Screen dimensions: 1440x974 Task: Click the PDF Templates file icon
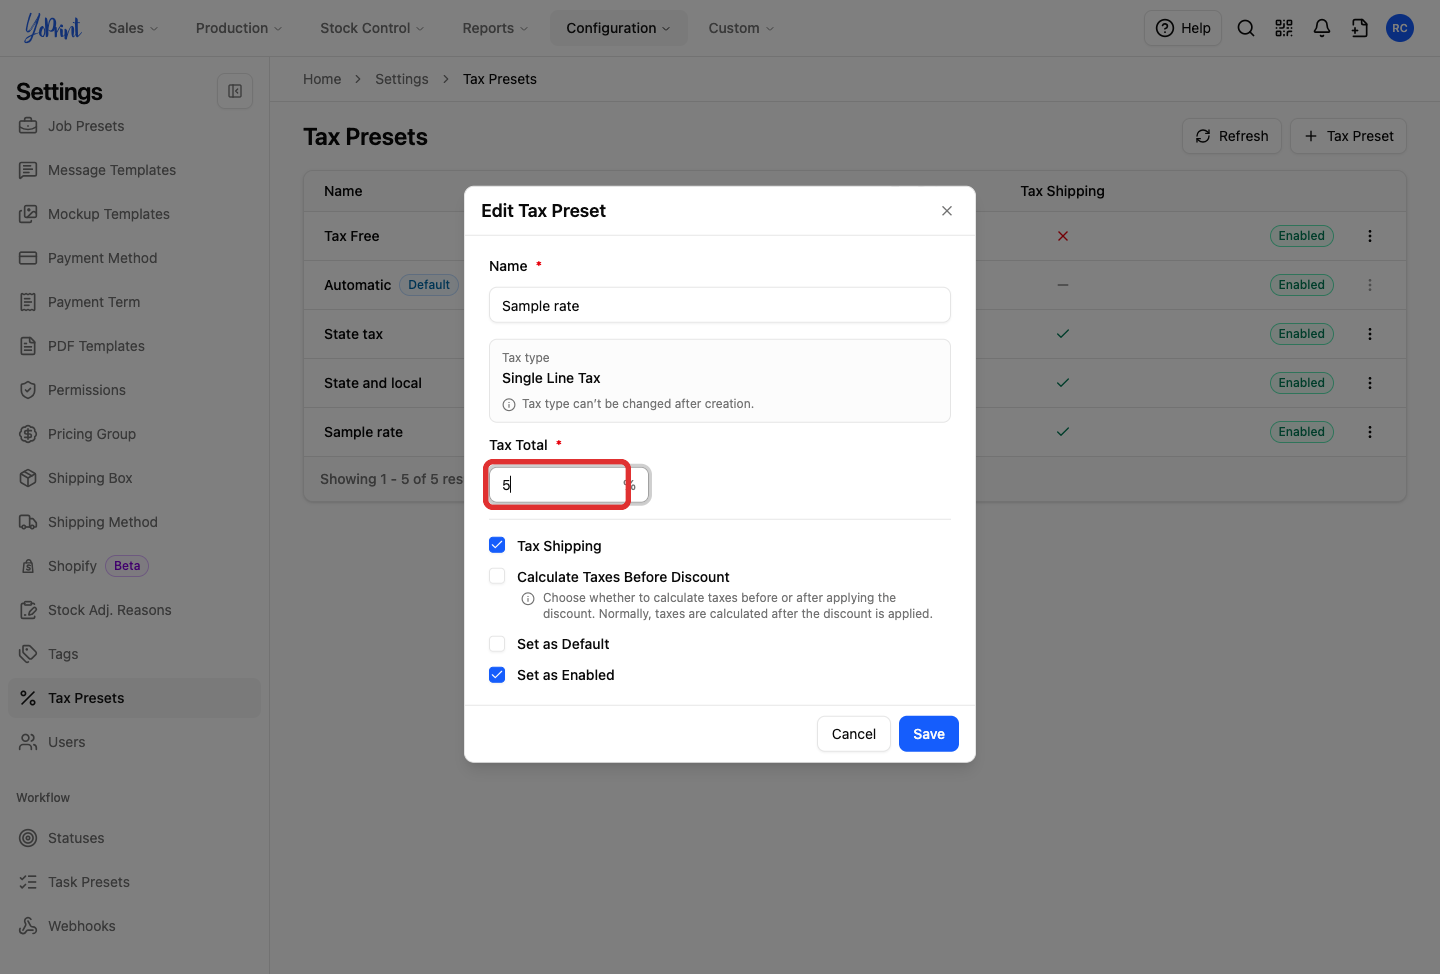click(28, 346)
